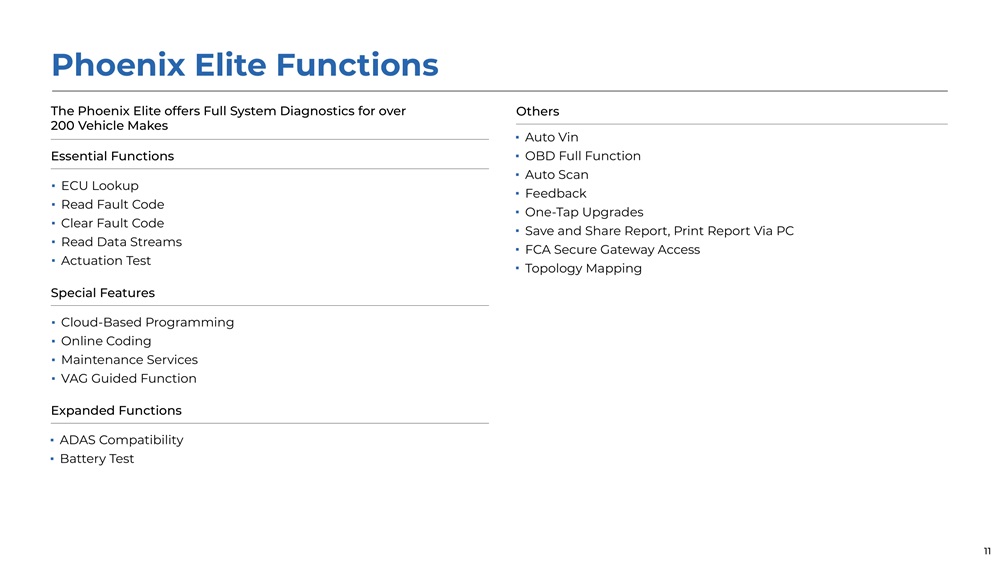Select the Actuation Test item
Screen dimensions: 1000x562
click(x=106, y=260)
